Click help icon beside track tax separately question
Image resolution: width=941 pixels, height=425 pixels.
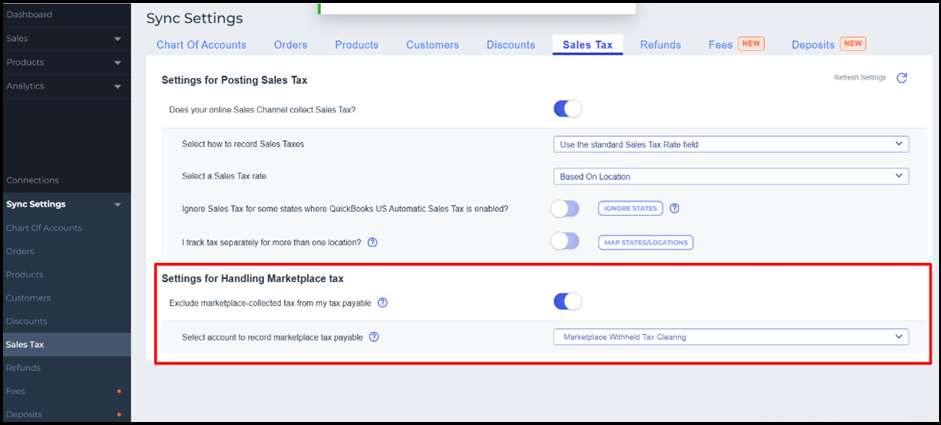(x=372, y=242)
